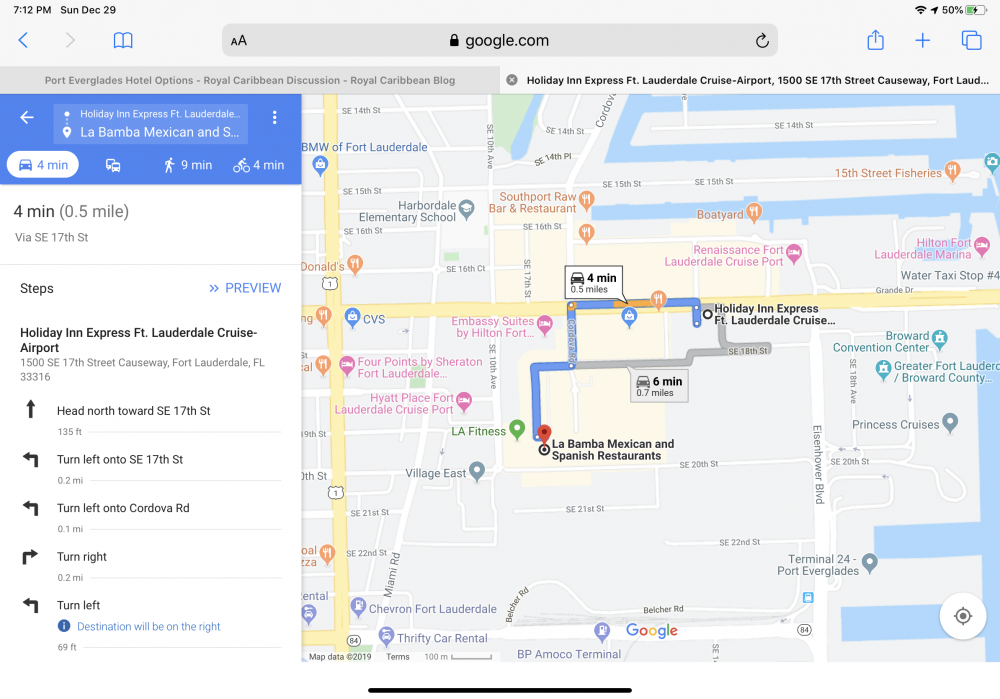This screenshot has width=1000, height=699.
Task: Select the alternate 6 min 0.7 miles route
Action: click(x=659, y=386)
